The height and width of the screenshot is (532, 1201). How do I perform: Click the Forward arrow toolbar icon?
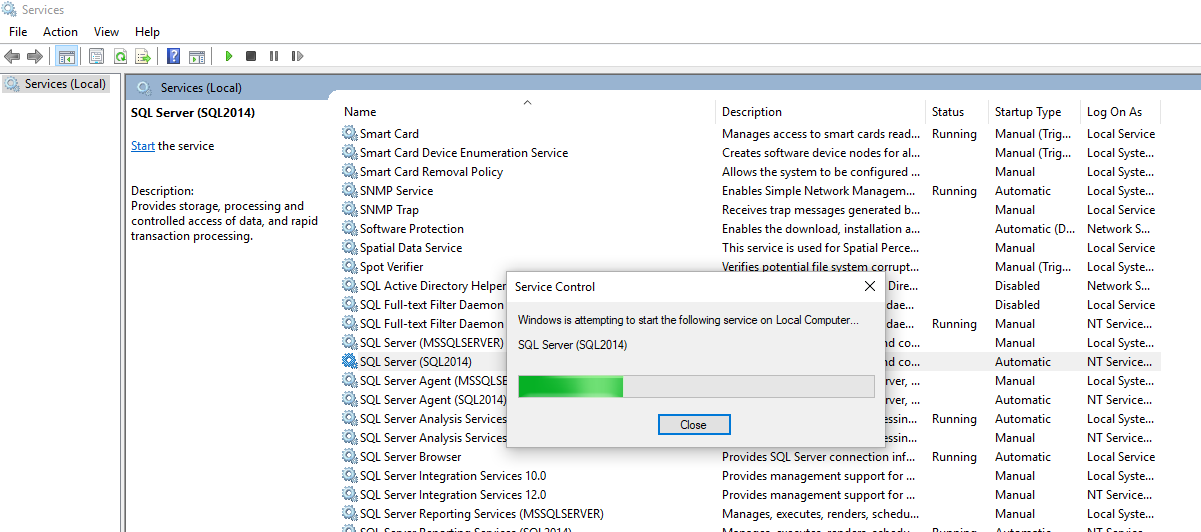tap(35, 57)
